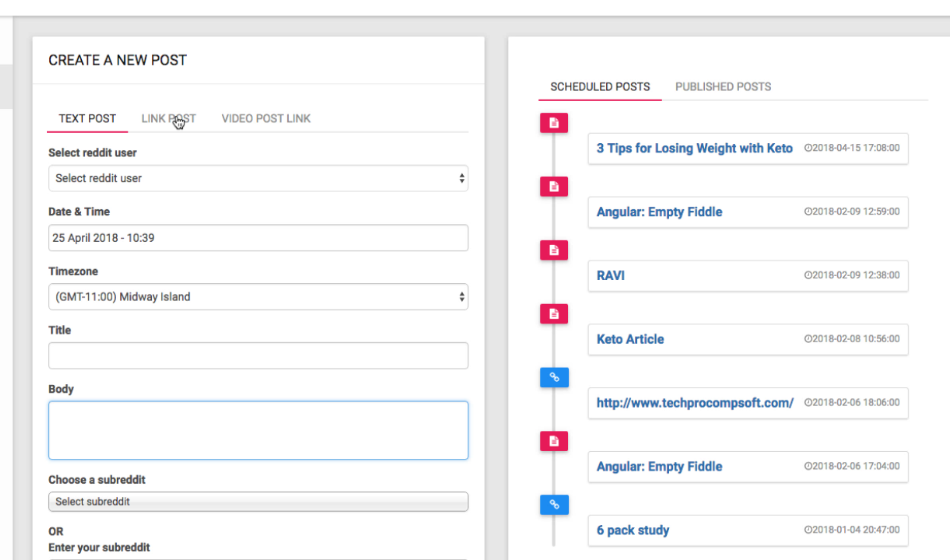The height and width of the screenshot is (560, 950).
Task: Select the Text Post tab
Action: (87, 119)
